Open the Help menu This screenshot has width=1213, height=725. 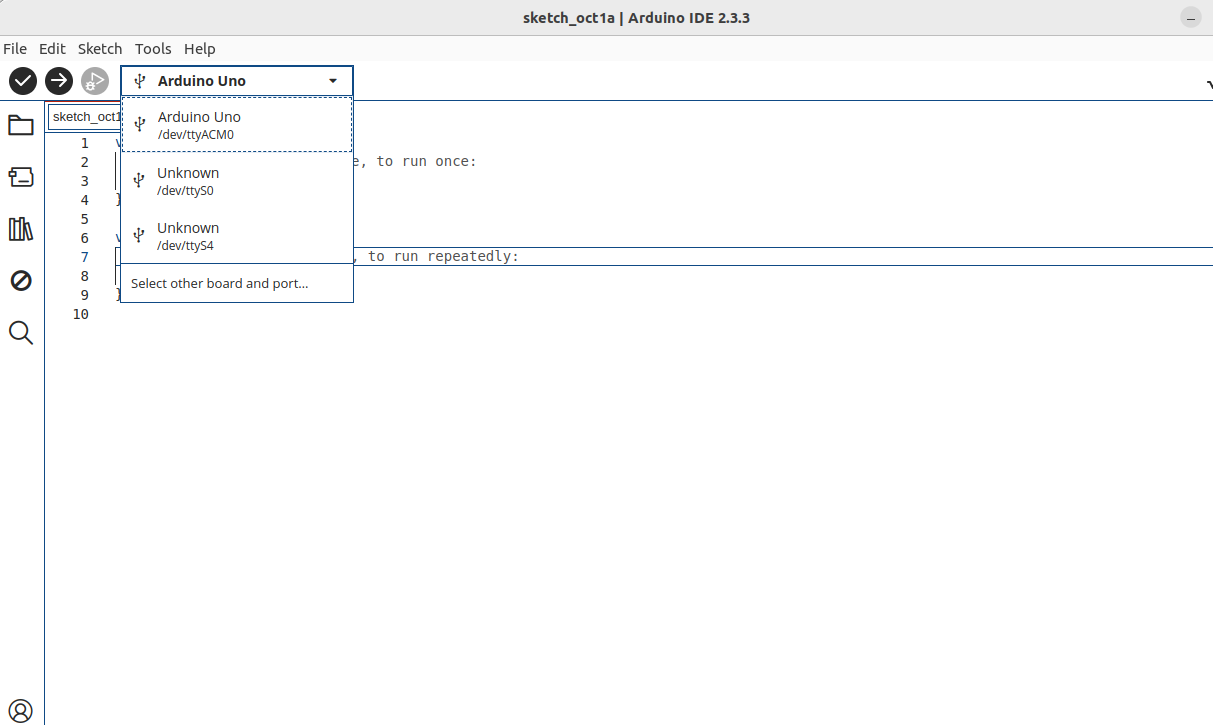pos(200,48)
